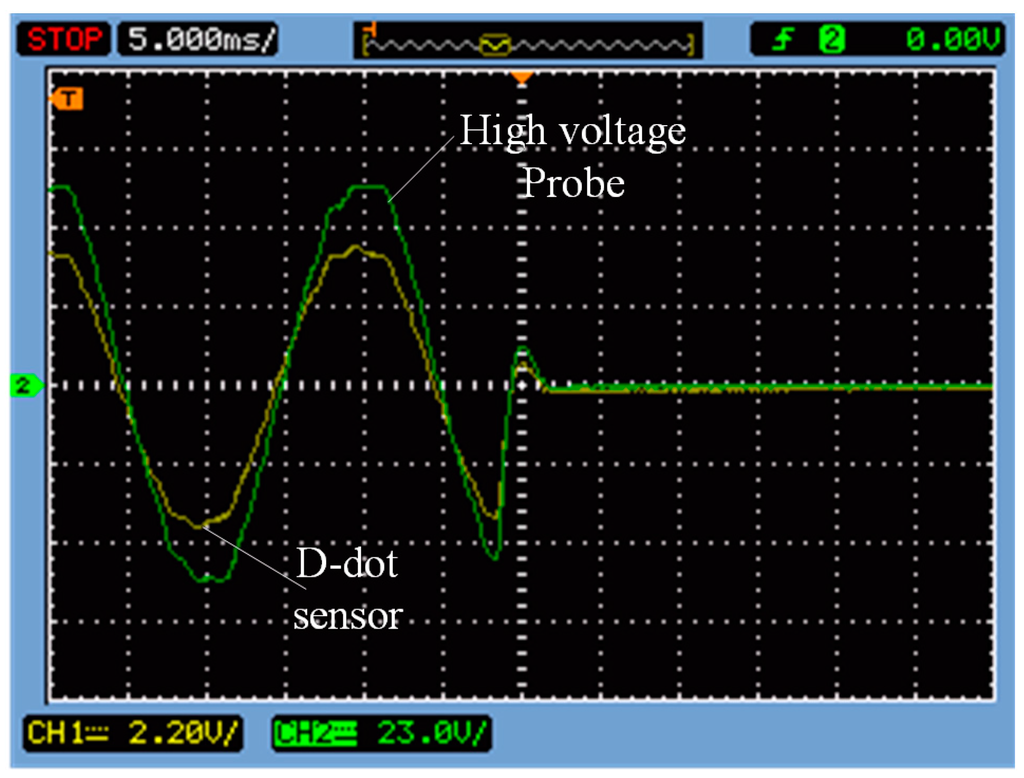1024x778 pixels.
Task: Click the orange trigger position triangle at top
Action: (x=521, y=78)
